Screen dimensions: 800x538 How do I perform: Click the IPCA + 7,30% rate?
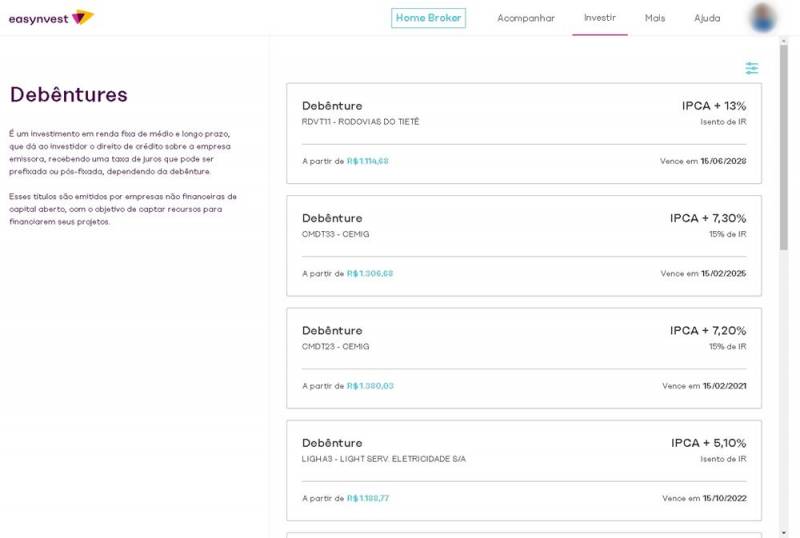(x=708, y=218)
